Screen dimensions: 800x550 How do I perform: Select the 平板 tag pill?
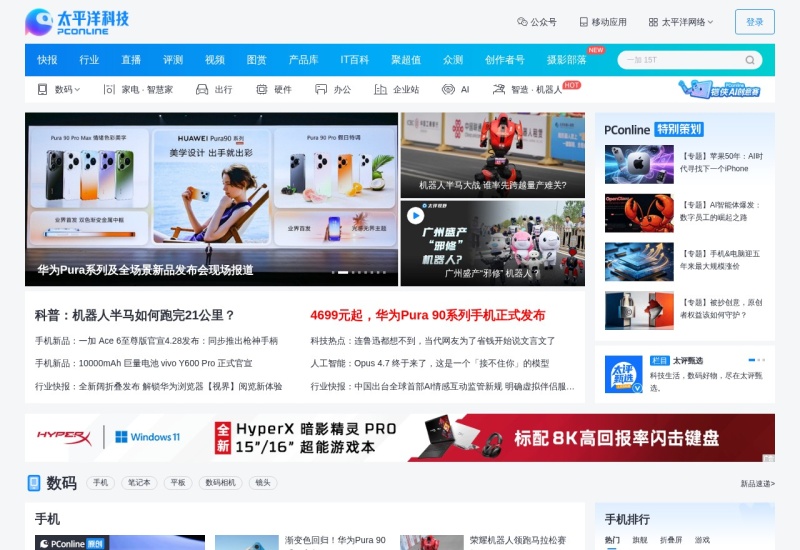pos(178,483)
